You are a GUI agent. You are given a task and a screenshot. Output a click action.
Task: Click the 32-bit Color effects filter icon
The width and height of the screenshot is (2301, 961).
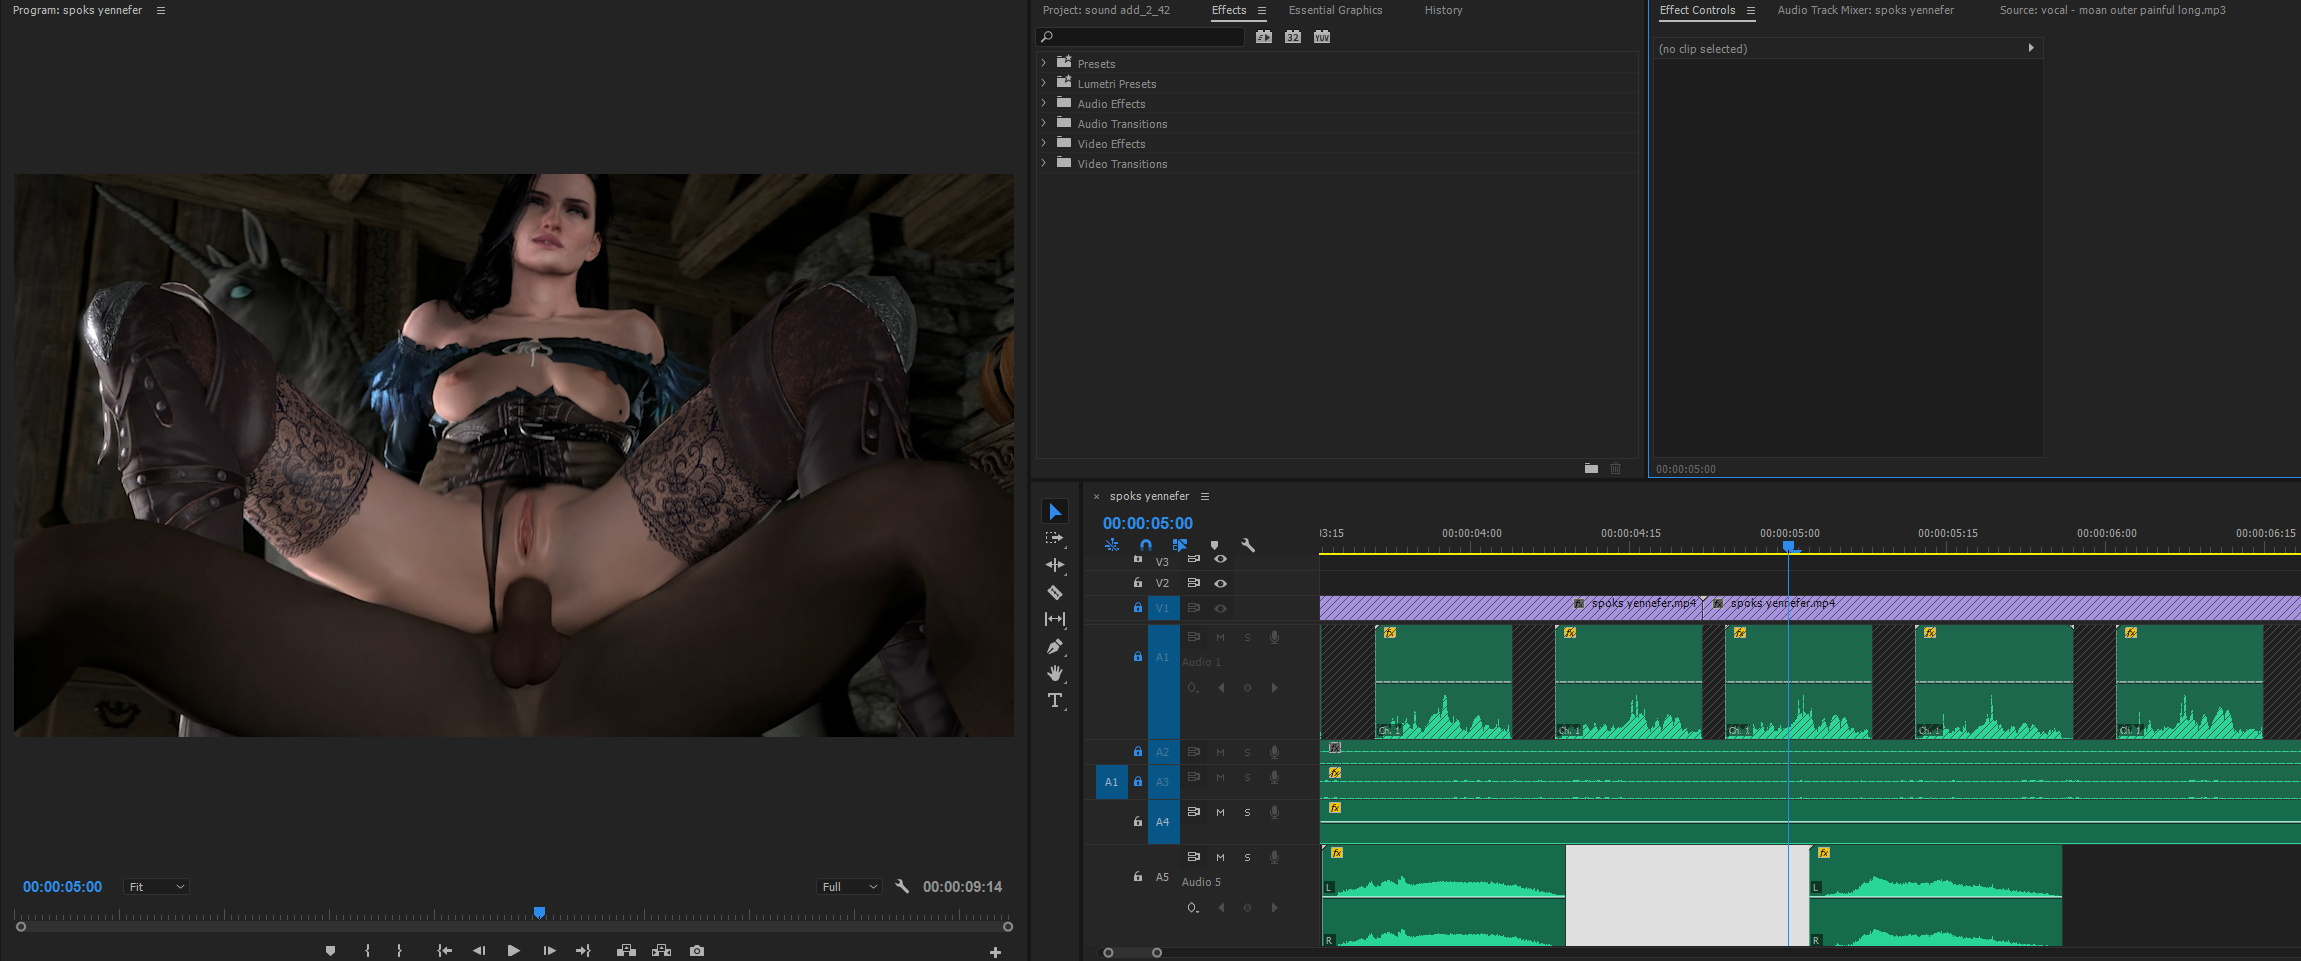pos(1293,37)
